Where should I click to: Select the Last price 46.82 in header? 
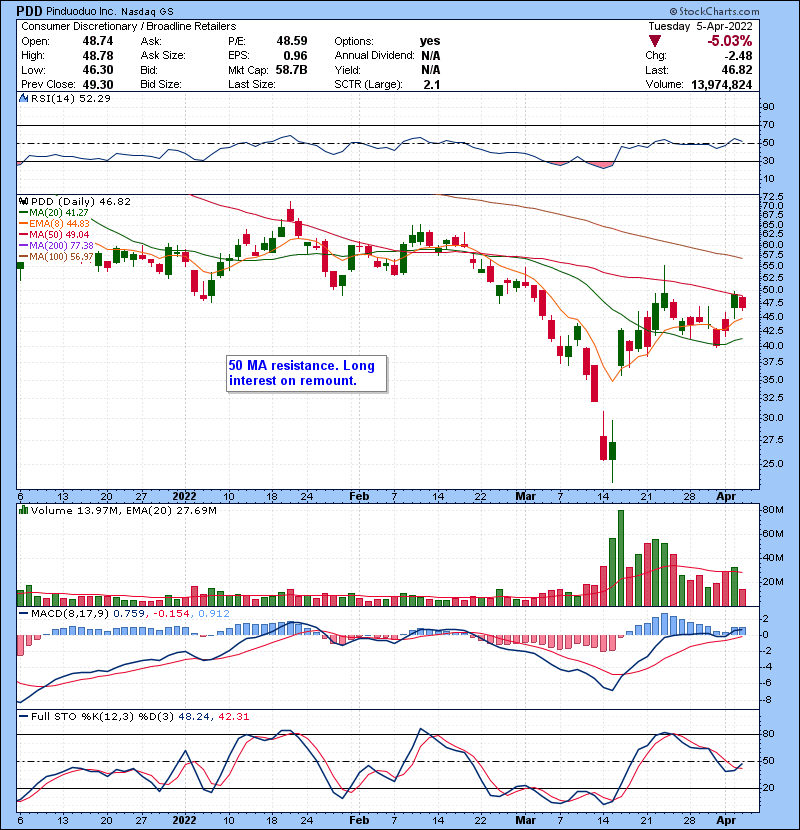coord(737,70)
